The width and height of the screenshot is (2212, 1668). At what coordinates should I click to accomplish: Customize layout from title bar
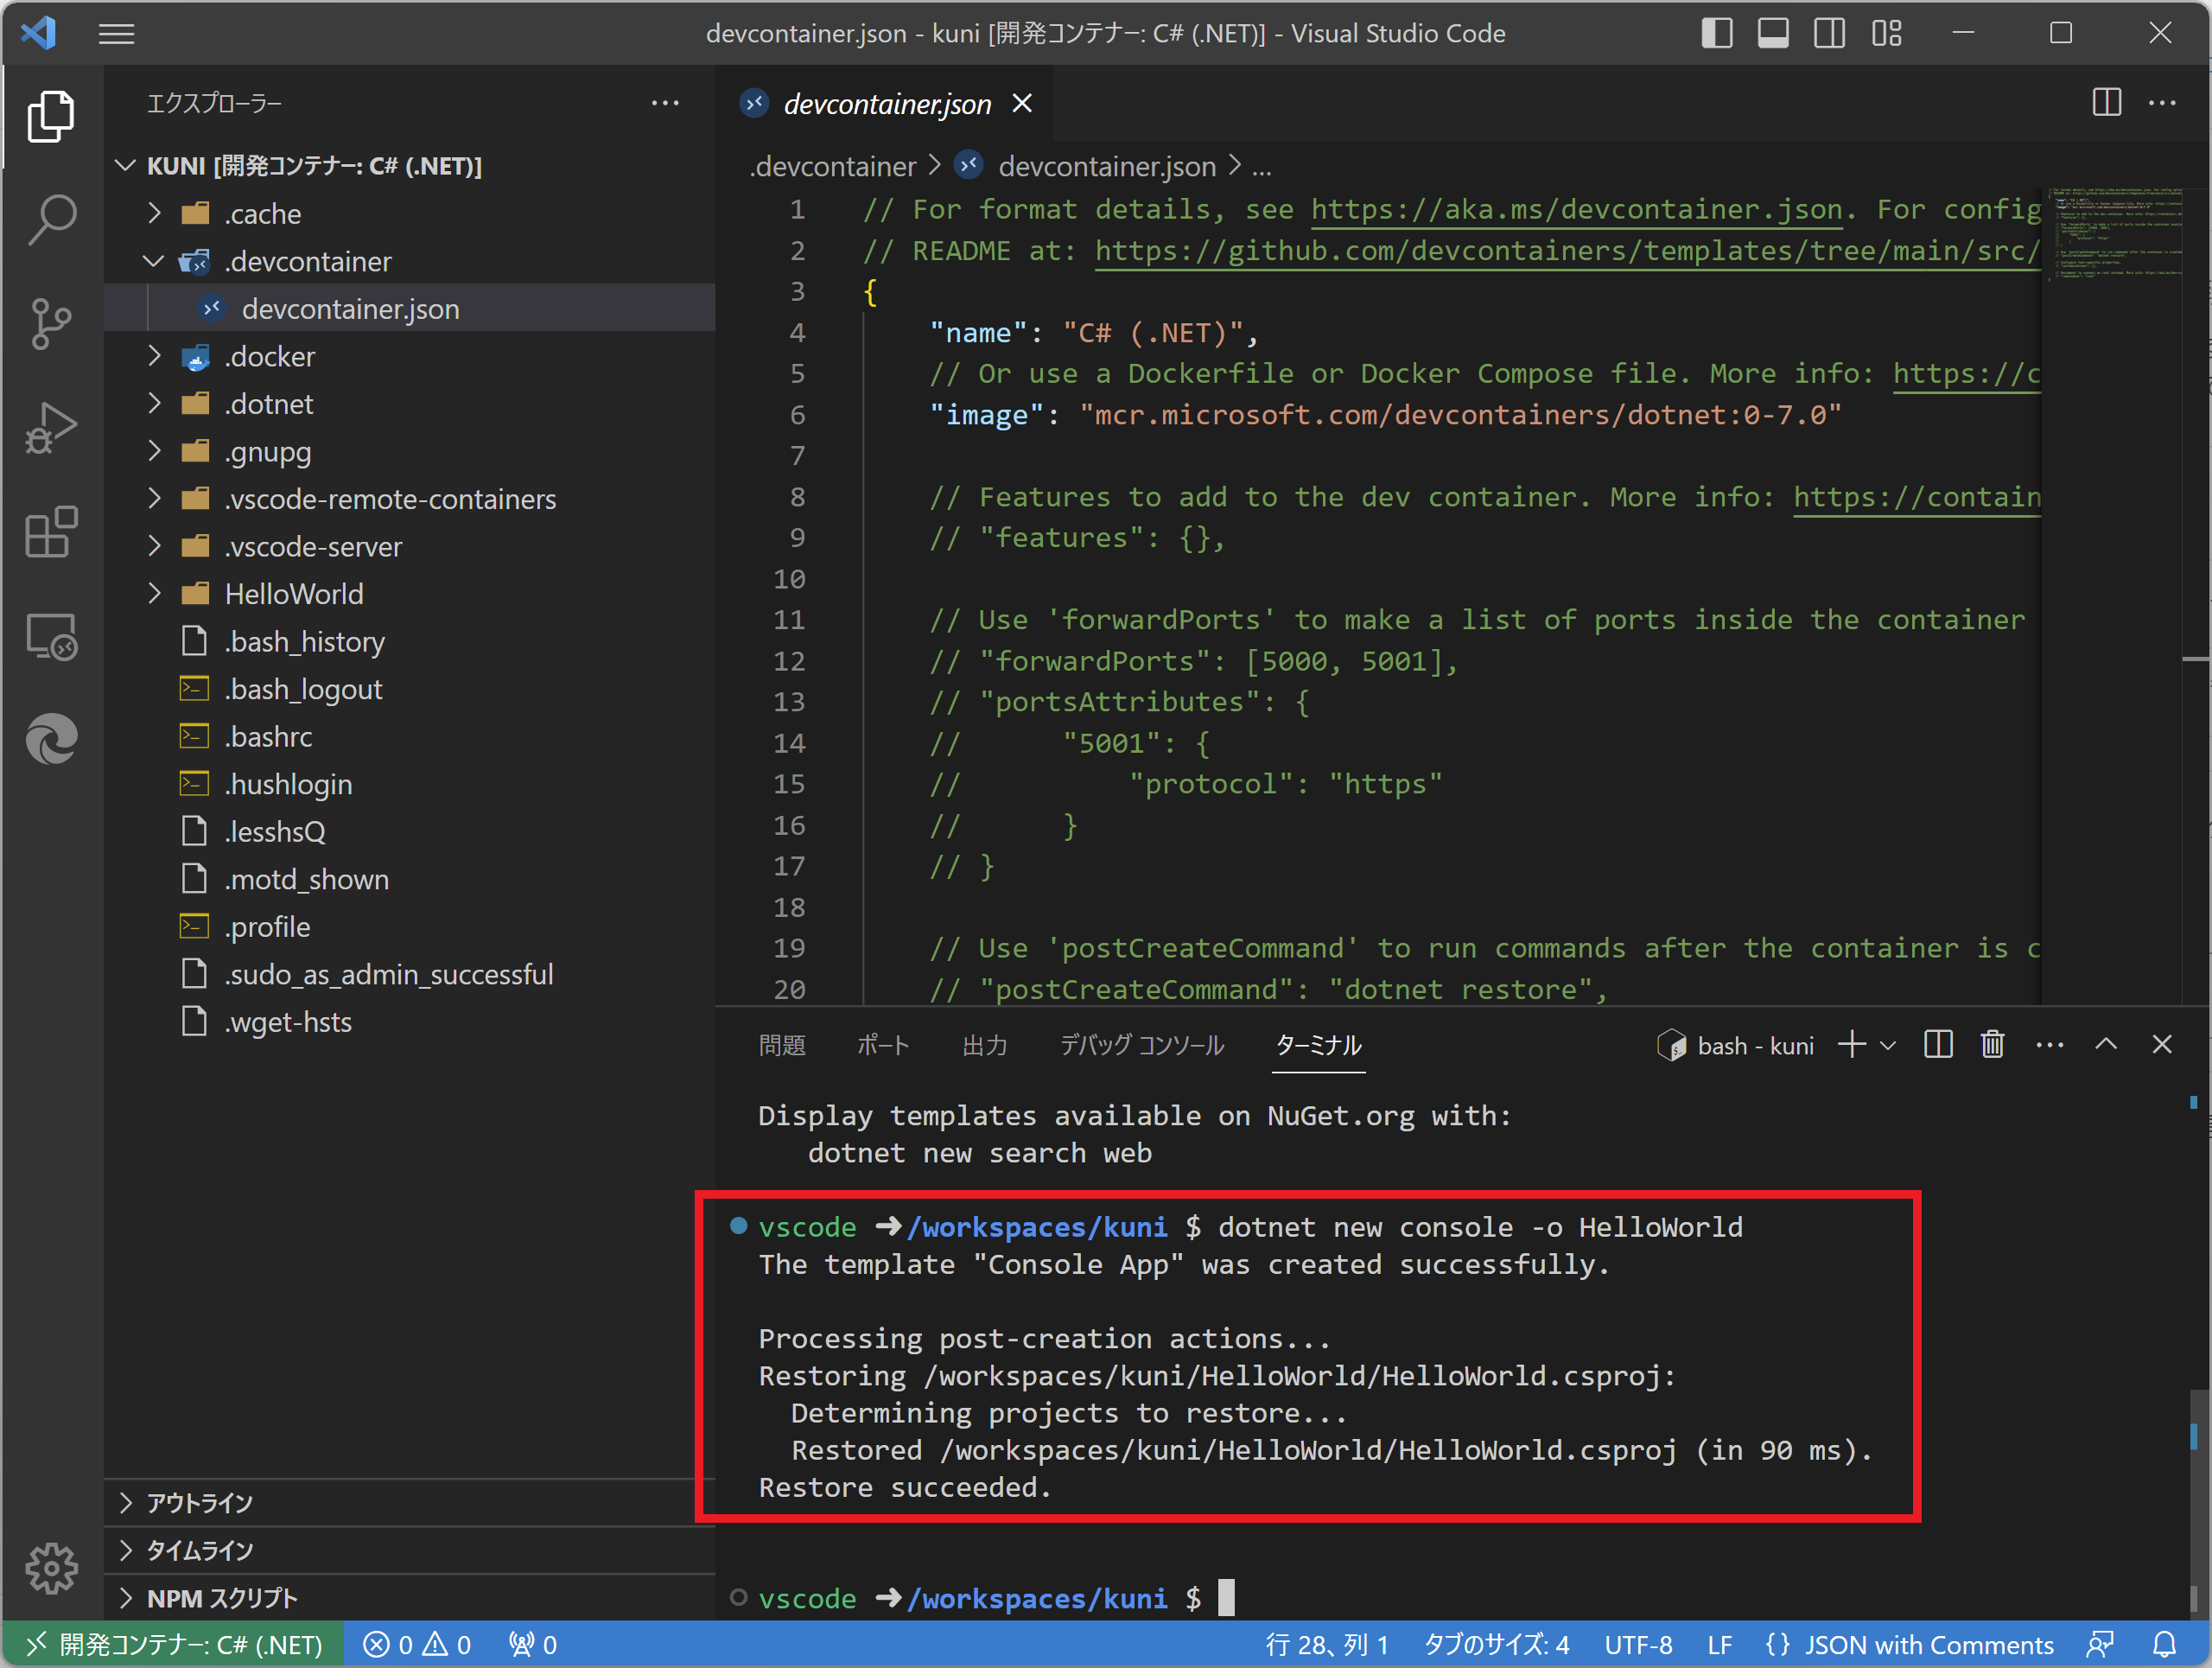point(1886,34)
